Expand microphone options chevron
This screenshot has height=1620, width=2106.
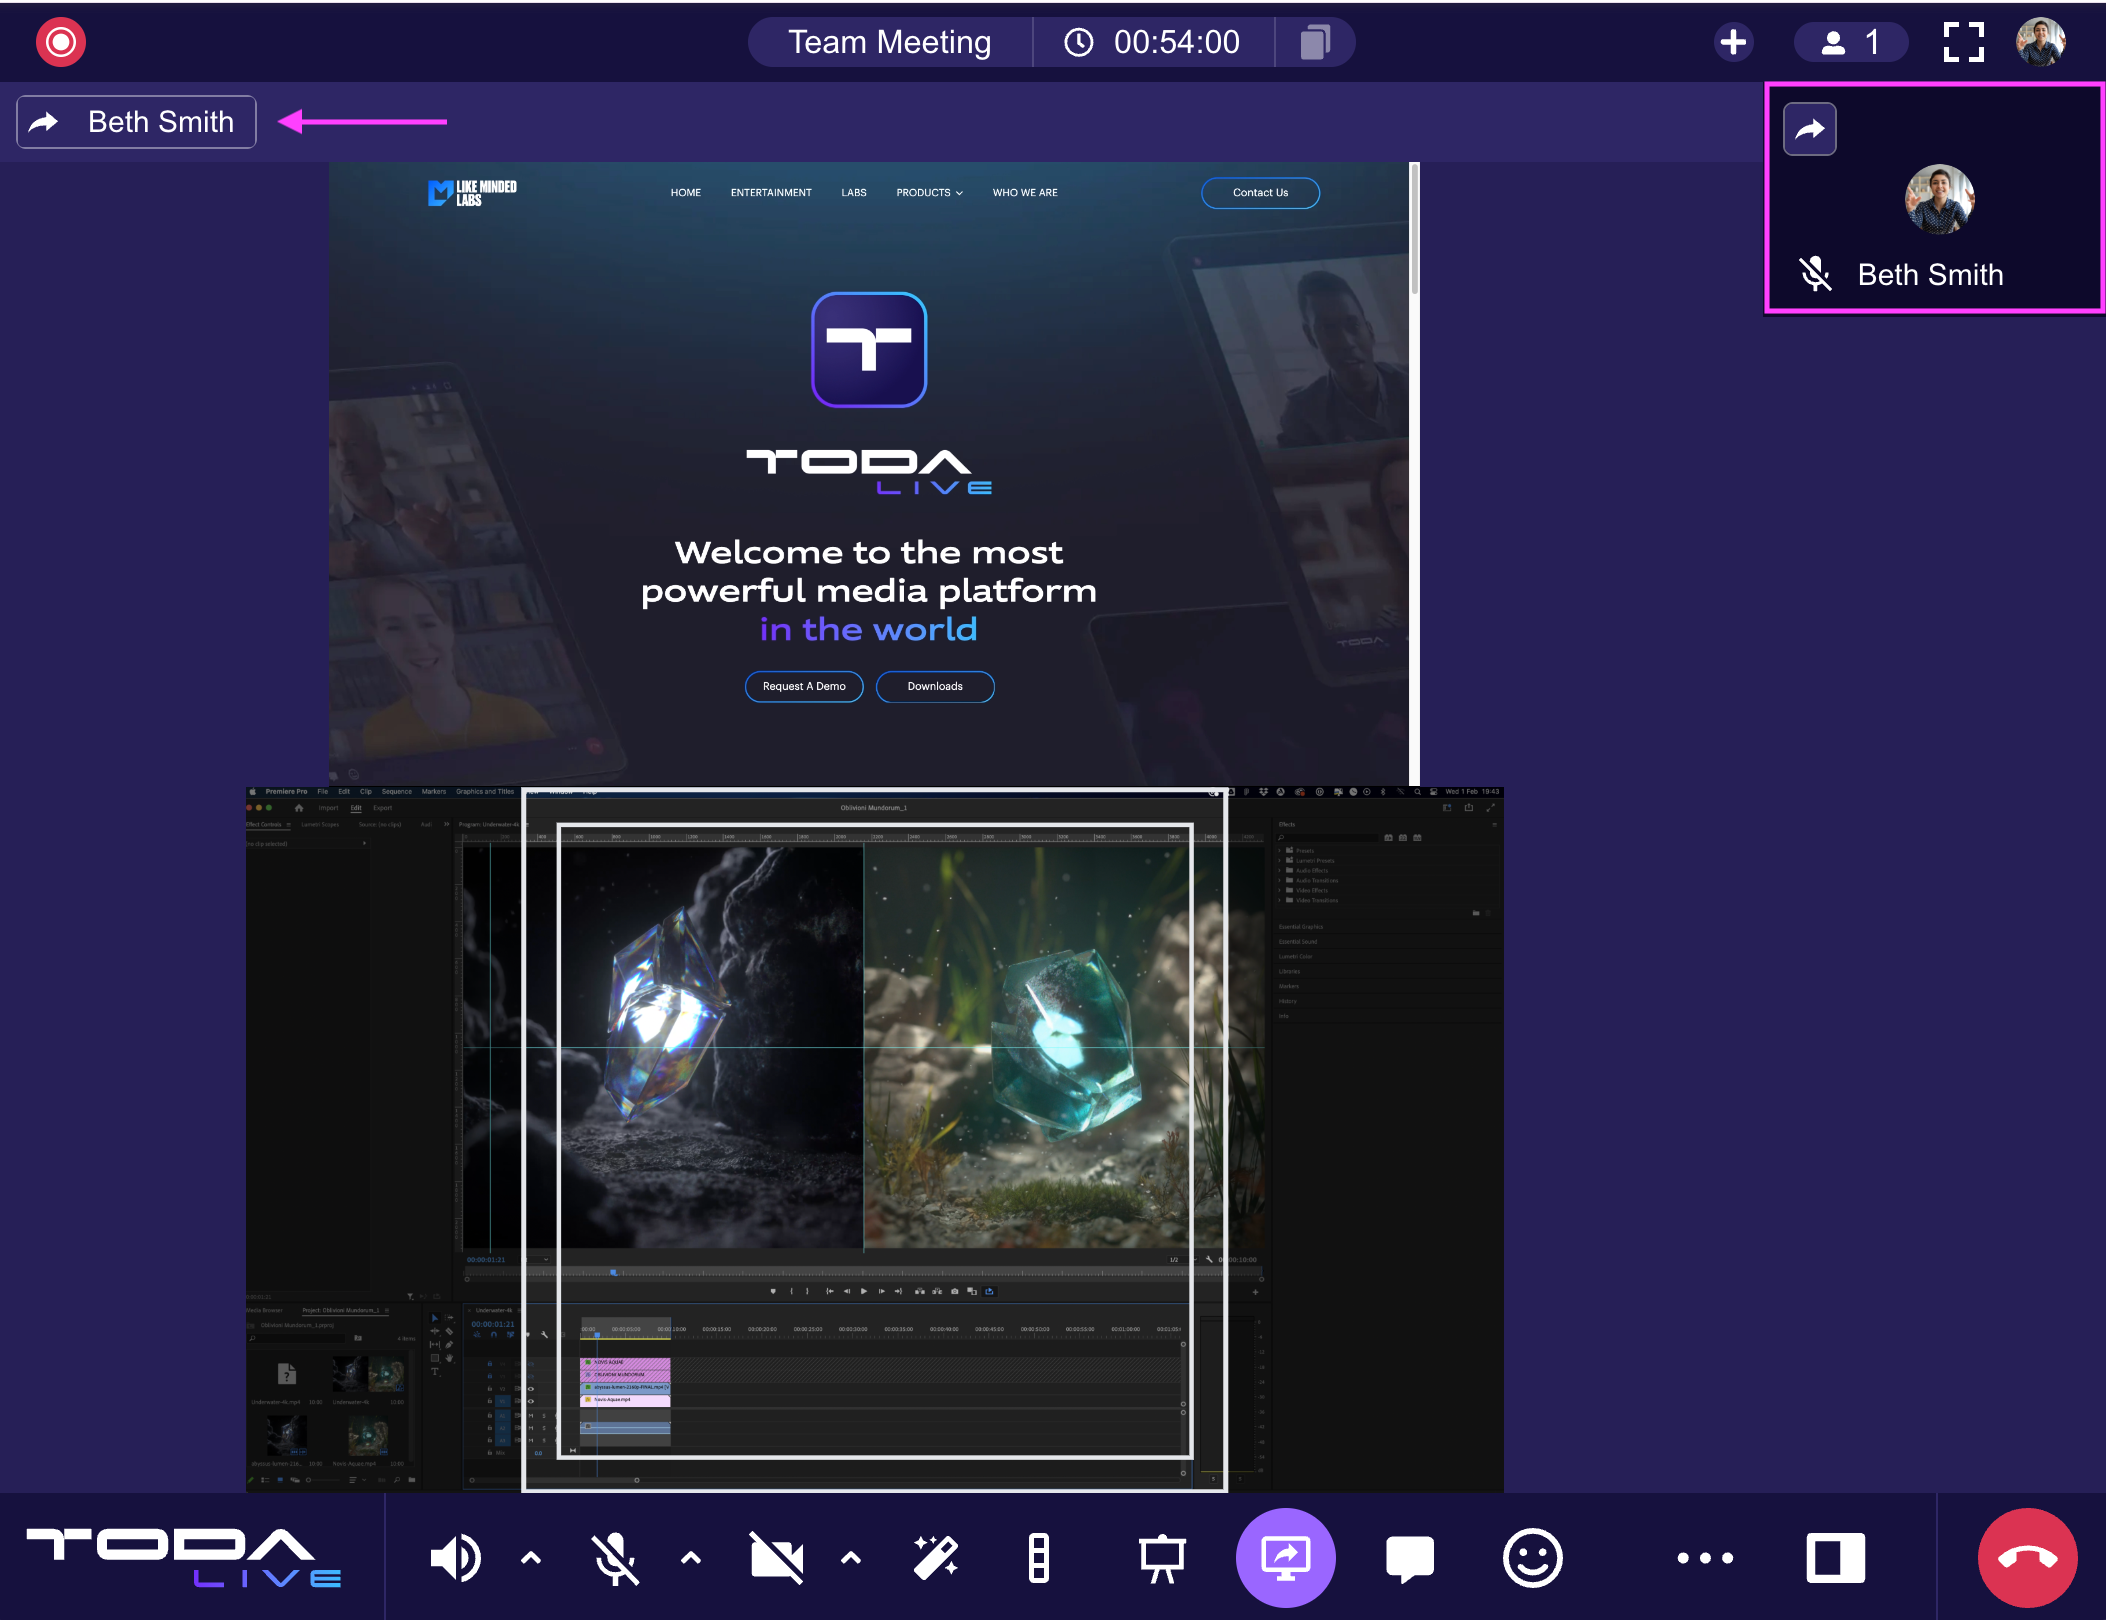point(690,1557)
